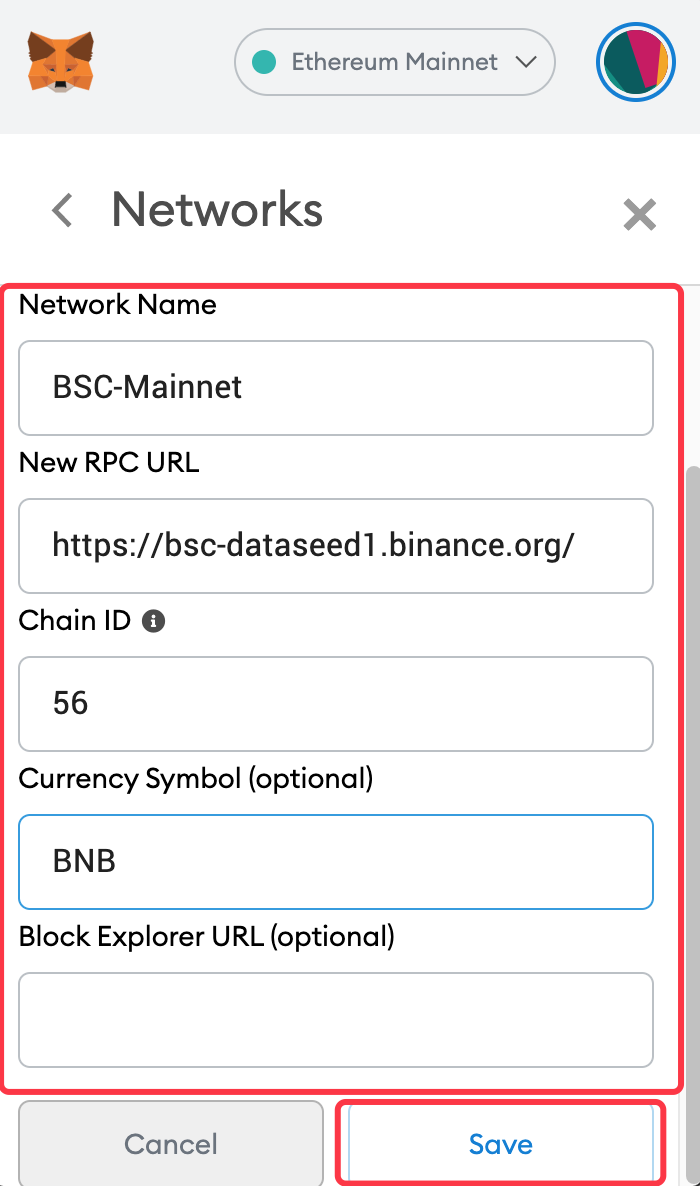
Task: Focus the Network Name field with BSC-Mainnet
Action: click(336, 388)
